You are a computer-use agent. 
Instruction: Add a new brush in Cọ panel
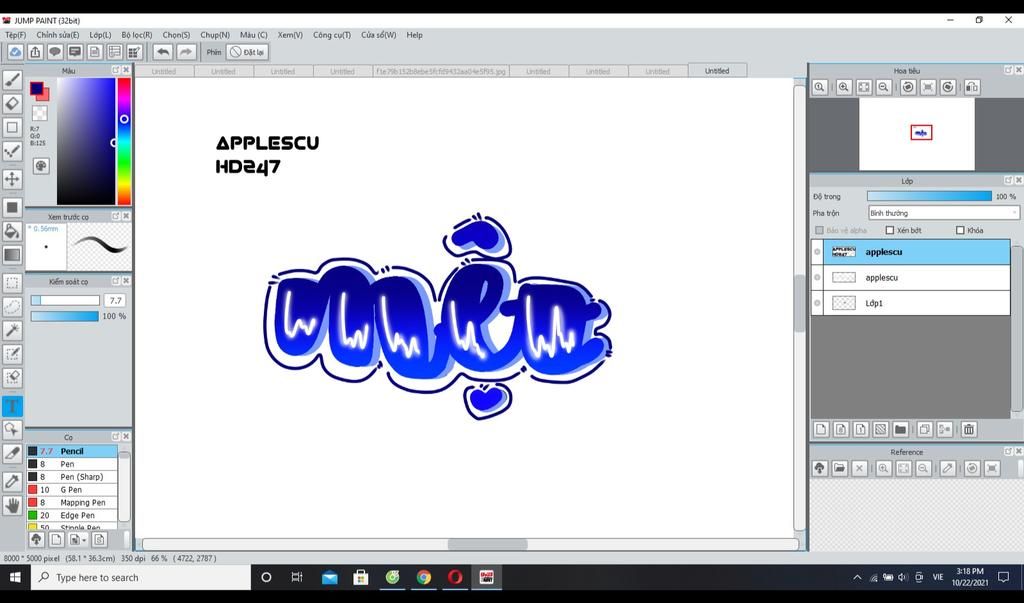56,540
